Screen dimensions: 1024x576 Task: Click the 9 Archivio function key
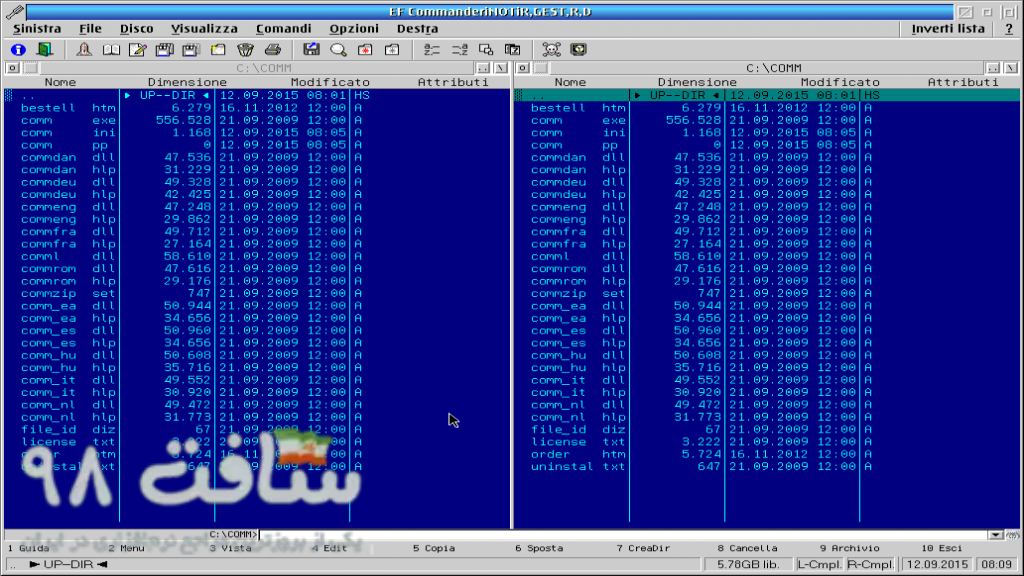[850, 549]
